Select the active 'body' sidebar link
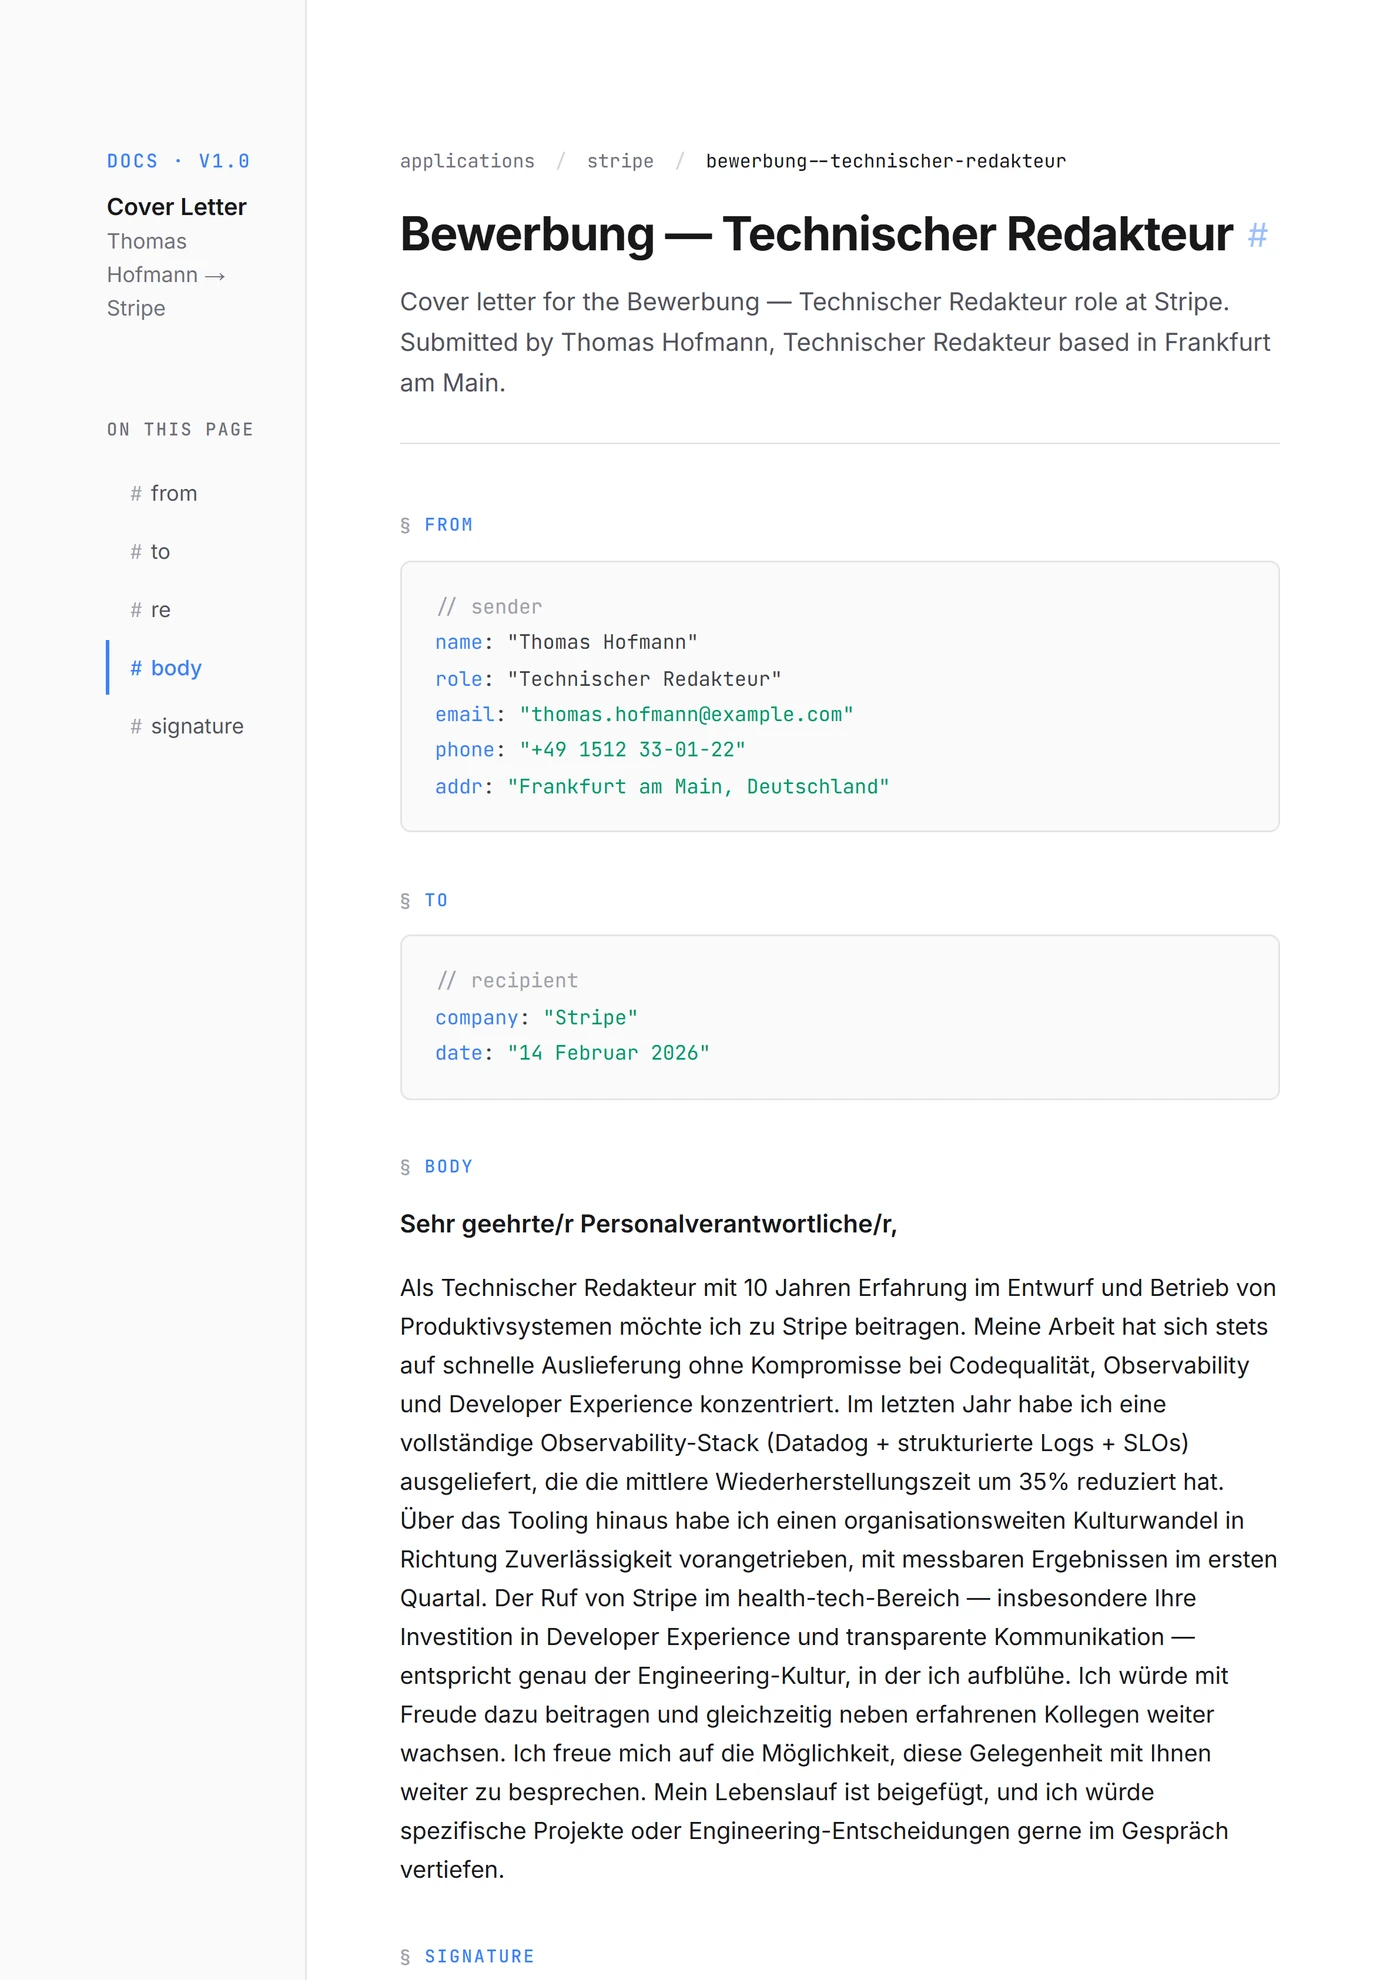The width and height of the screenshot is (1400, 1980). coord(166,667)
